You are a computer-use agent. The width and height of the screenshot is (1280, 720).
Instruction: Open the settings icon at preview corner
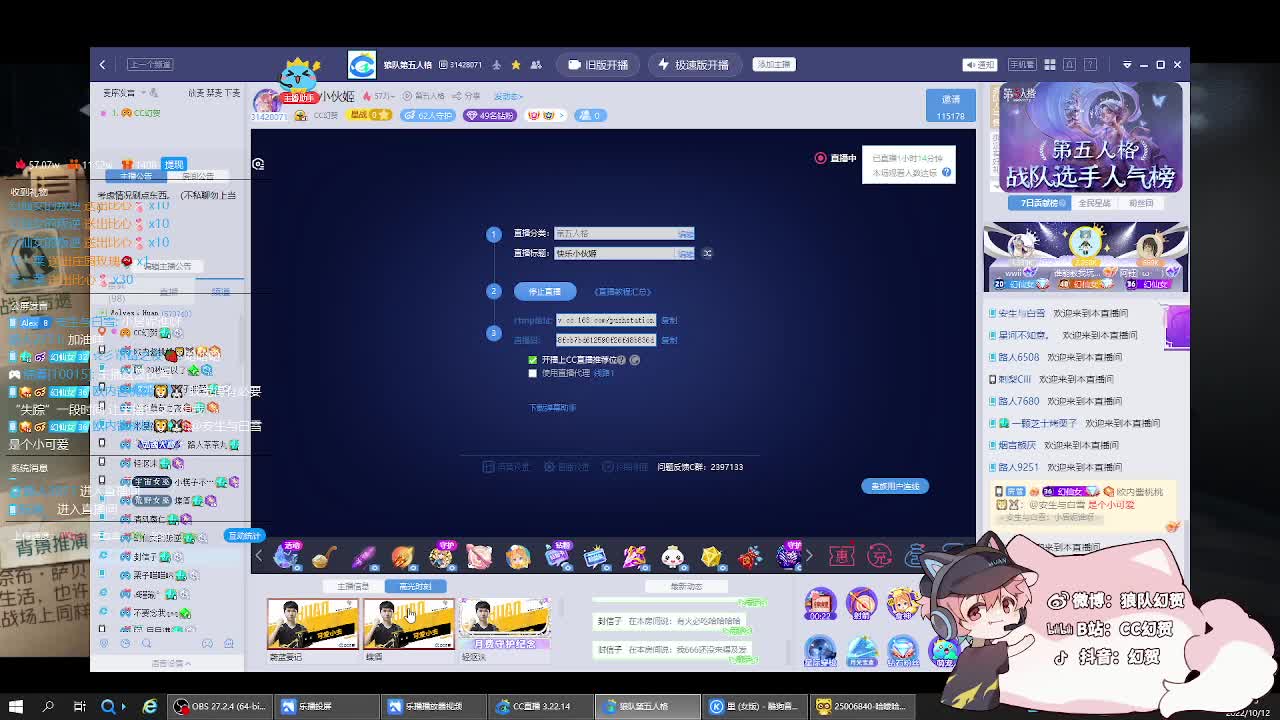pyautogui.click(x=258, y=164)
